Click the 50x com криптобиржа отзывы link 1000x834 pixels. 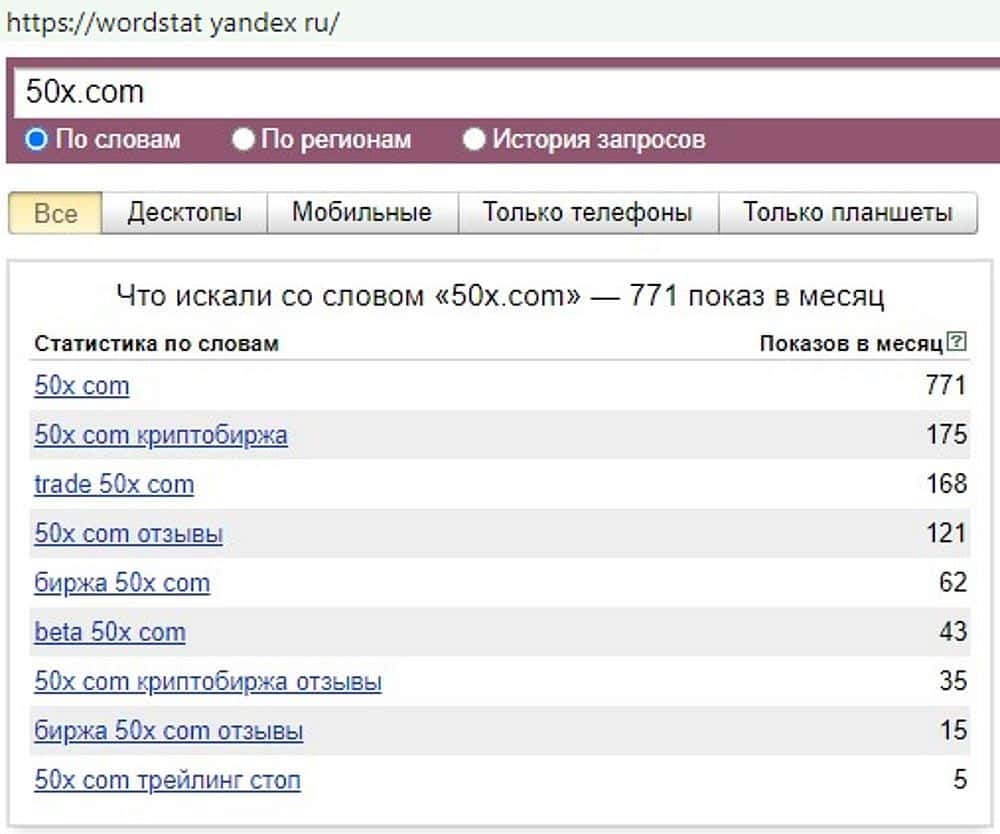click(x=208, y=682)
